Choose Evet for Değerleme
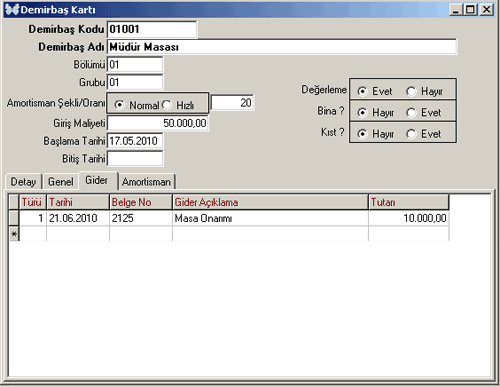Viewport: 500px width, 387px height. tap(362, 91)
